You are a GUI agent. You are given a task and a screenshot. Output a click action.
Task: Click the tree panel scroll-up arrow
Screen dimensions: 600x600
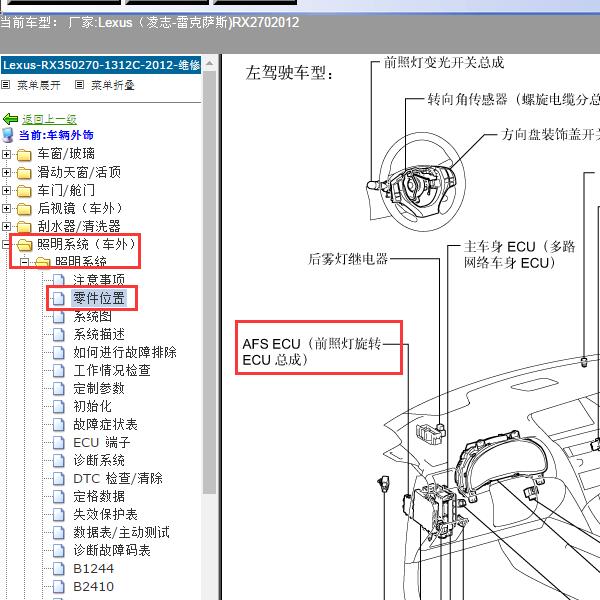209,63
